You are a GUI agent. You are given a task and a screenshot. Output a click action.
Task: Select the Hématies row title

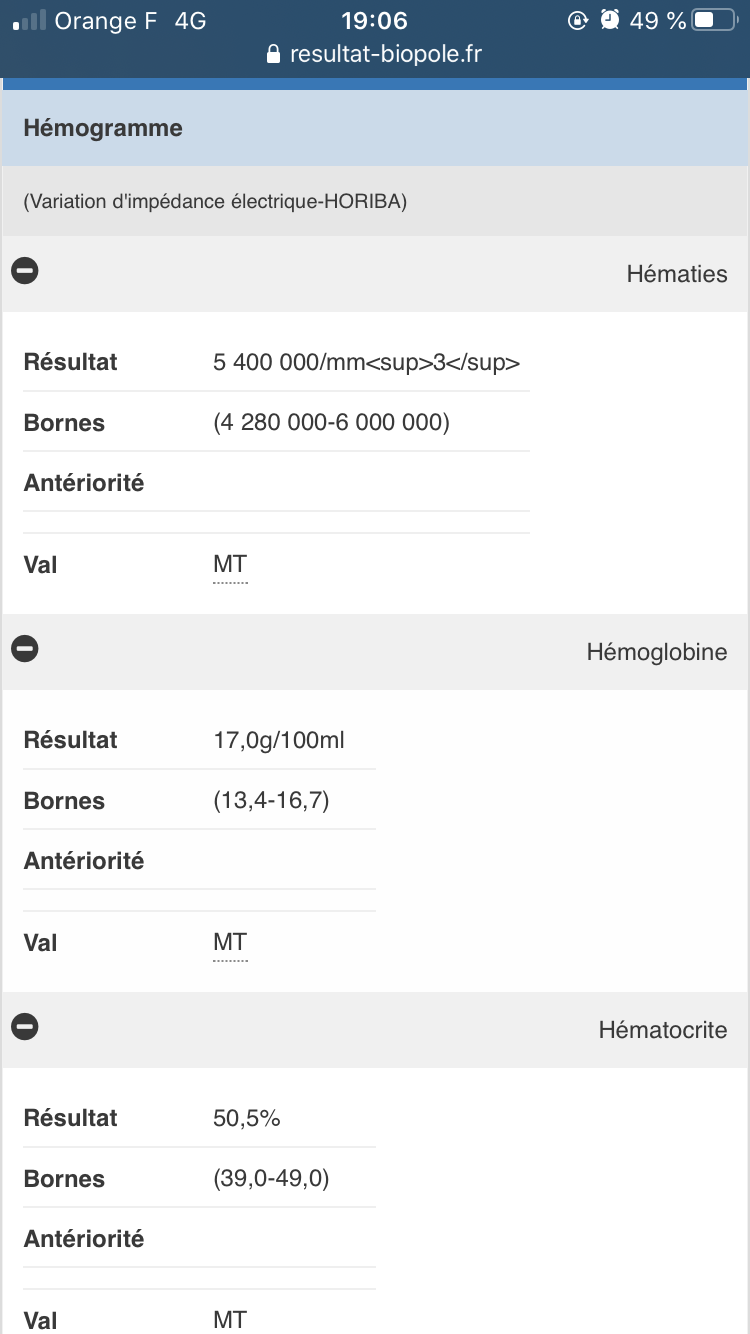676,274
